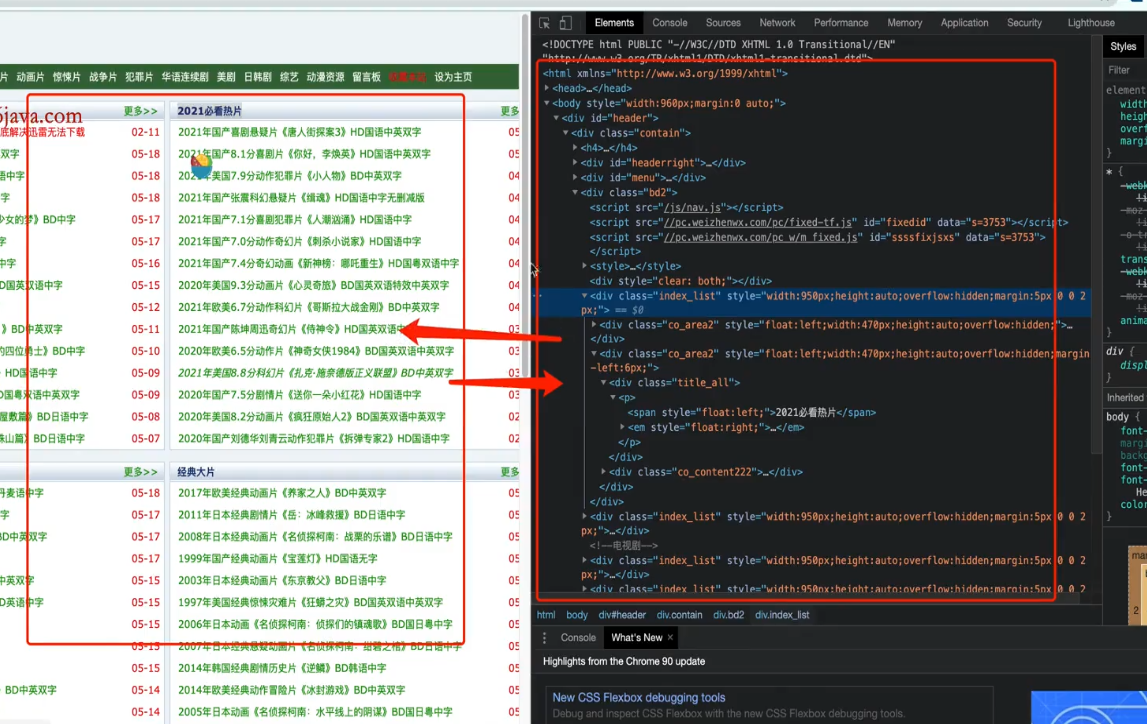Open the 日韩剧 navigation item
Image resolution: width=1147 pixels, height=724 pixels.
pyautogui.click(x=257, y=77)
